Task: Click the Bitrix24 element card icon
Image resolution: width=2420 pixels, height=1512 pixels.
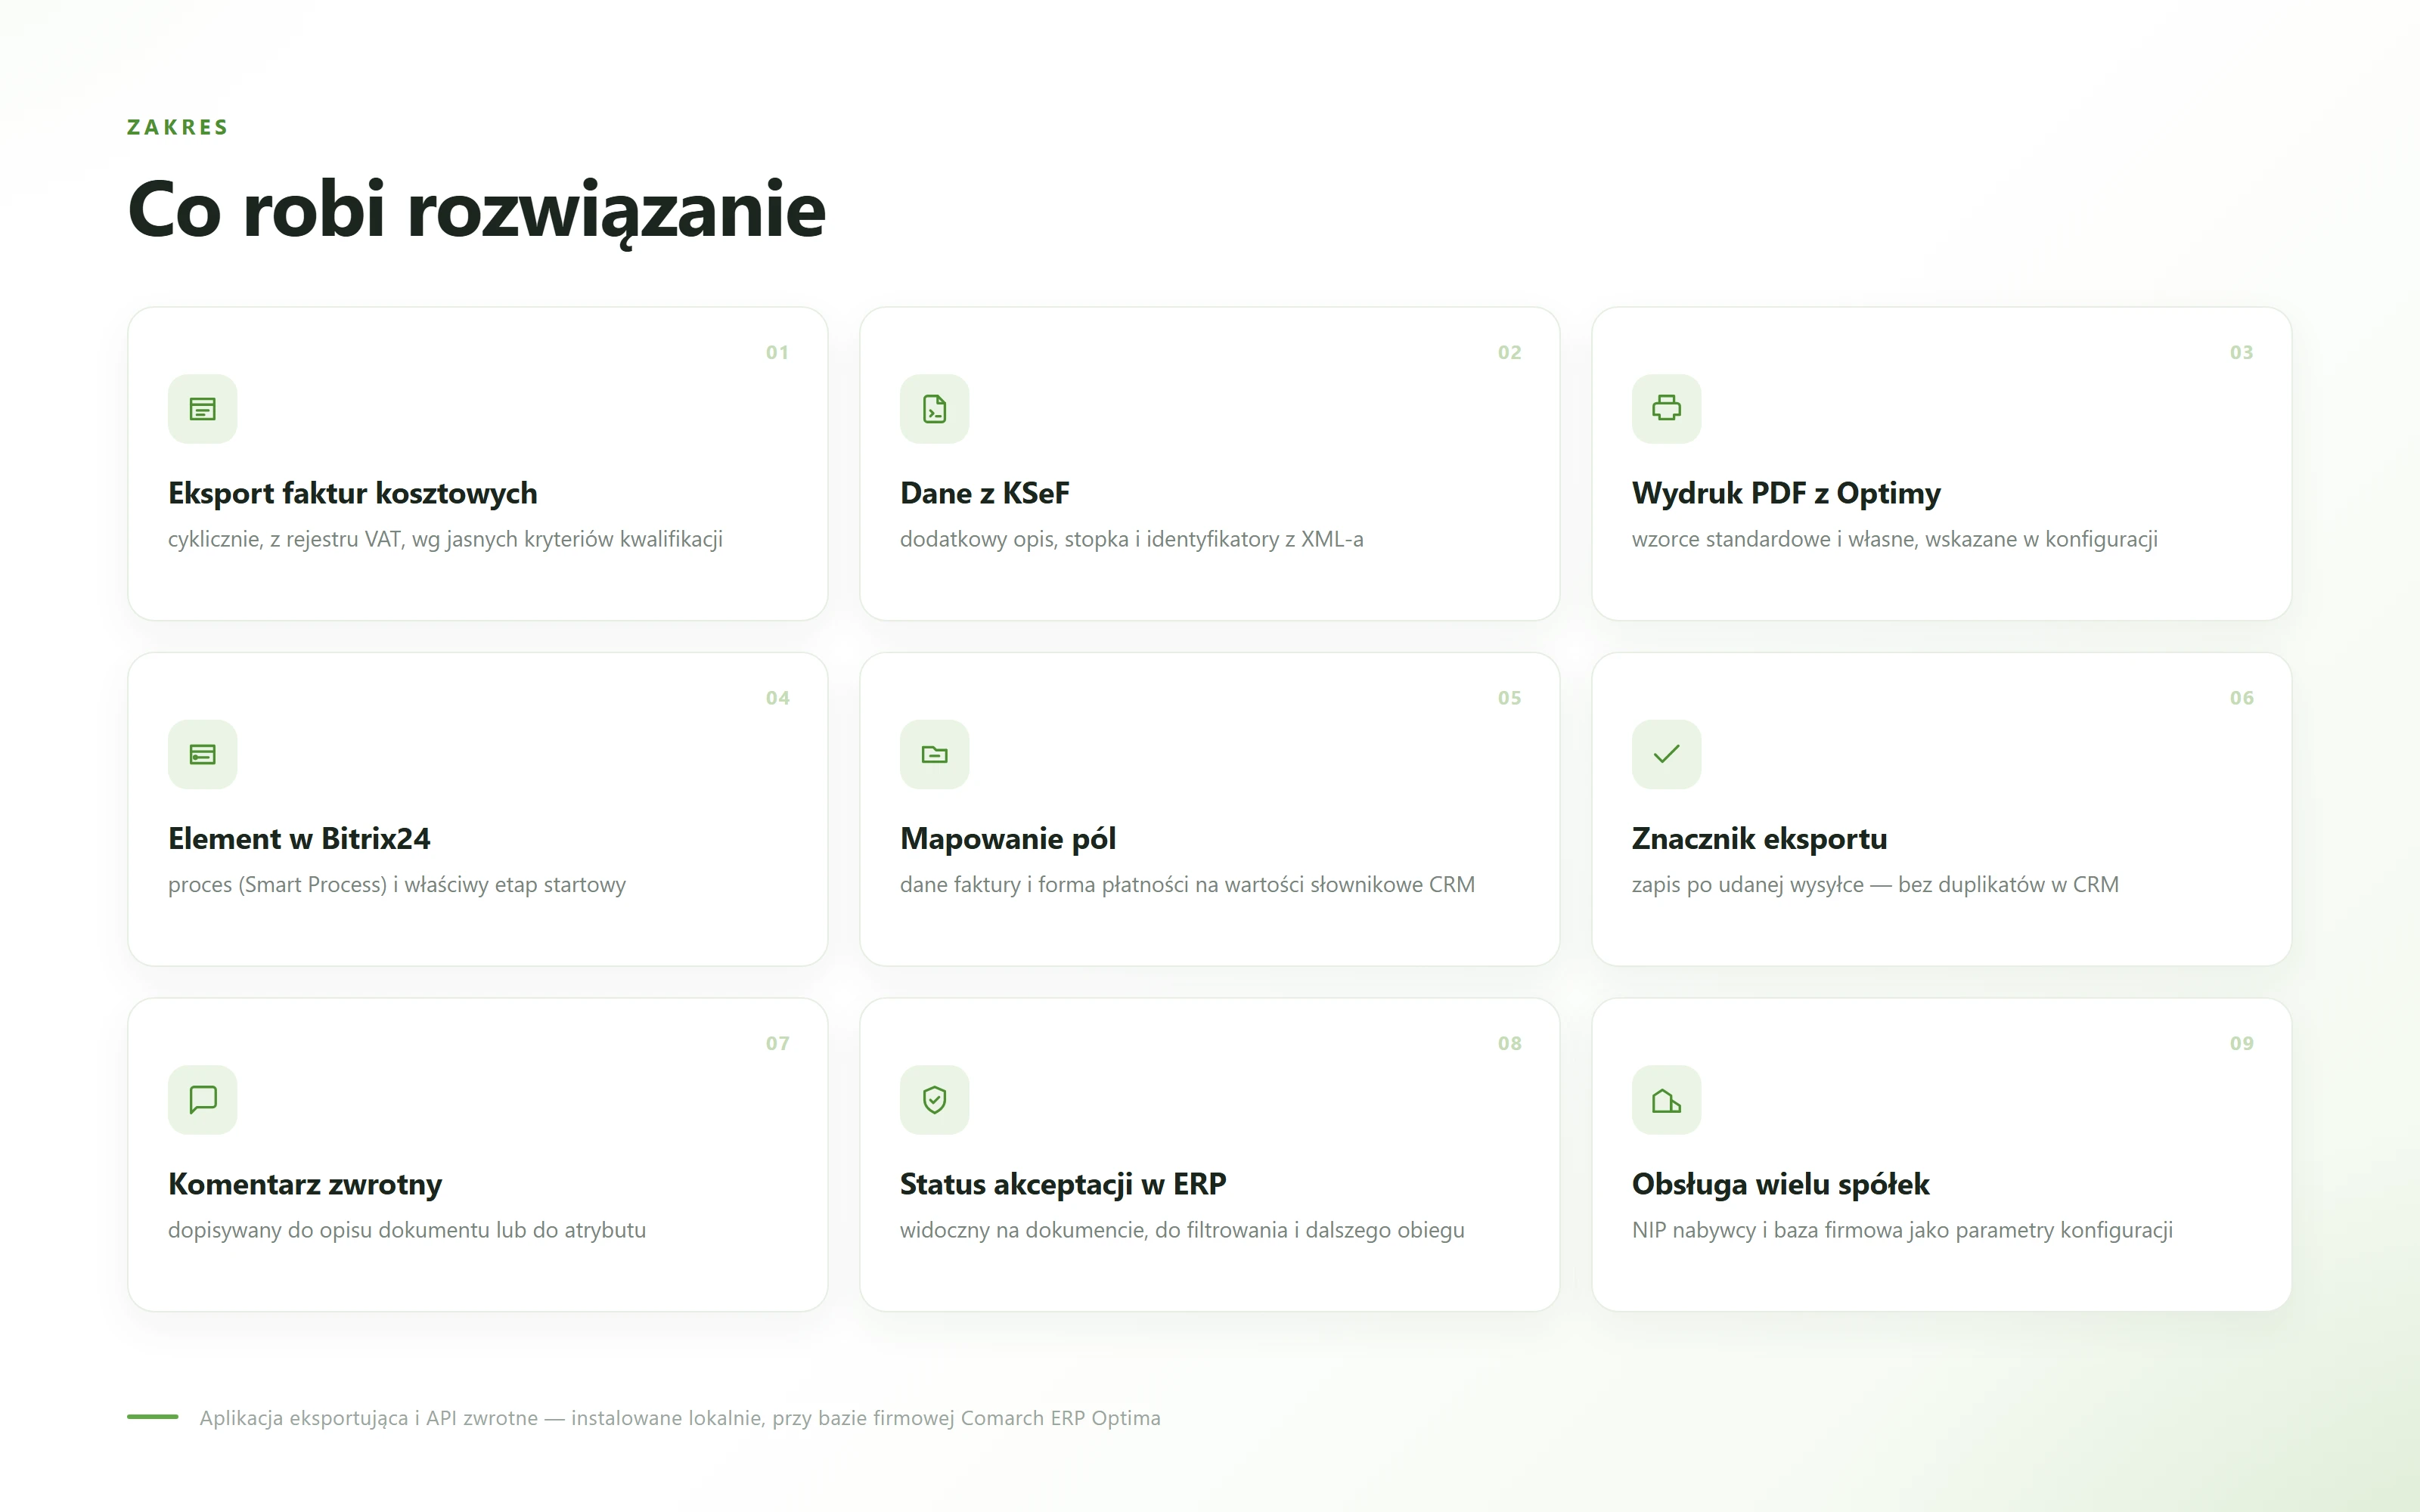Action: pyautogui.click(x=203, y=754)
